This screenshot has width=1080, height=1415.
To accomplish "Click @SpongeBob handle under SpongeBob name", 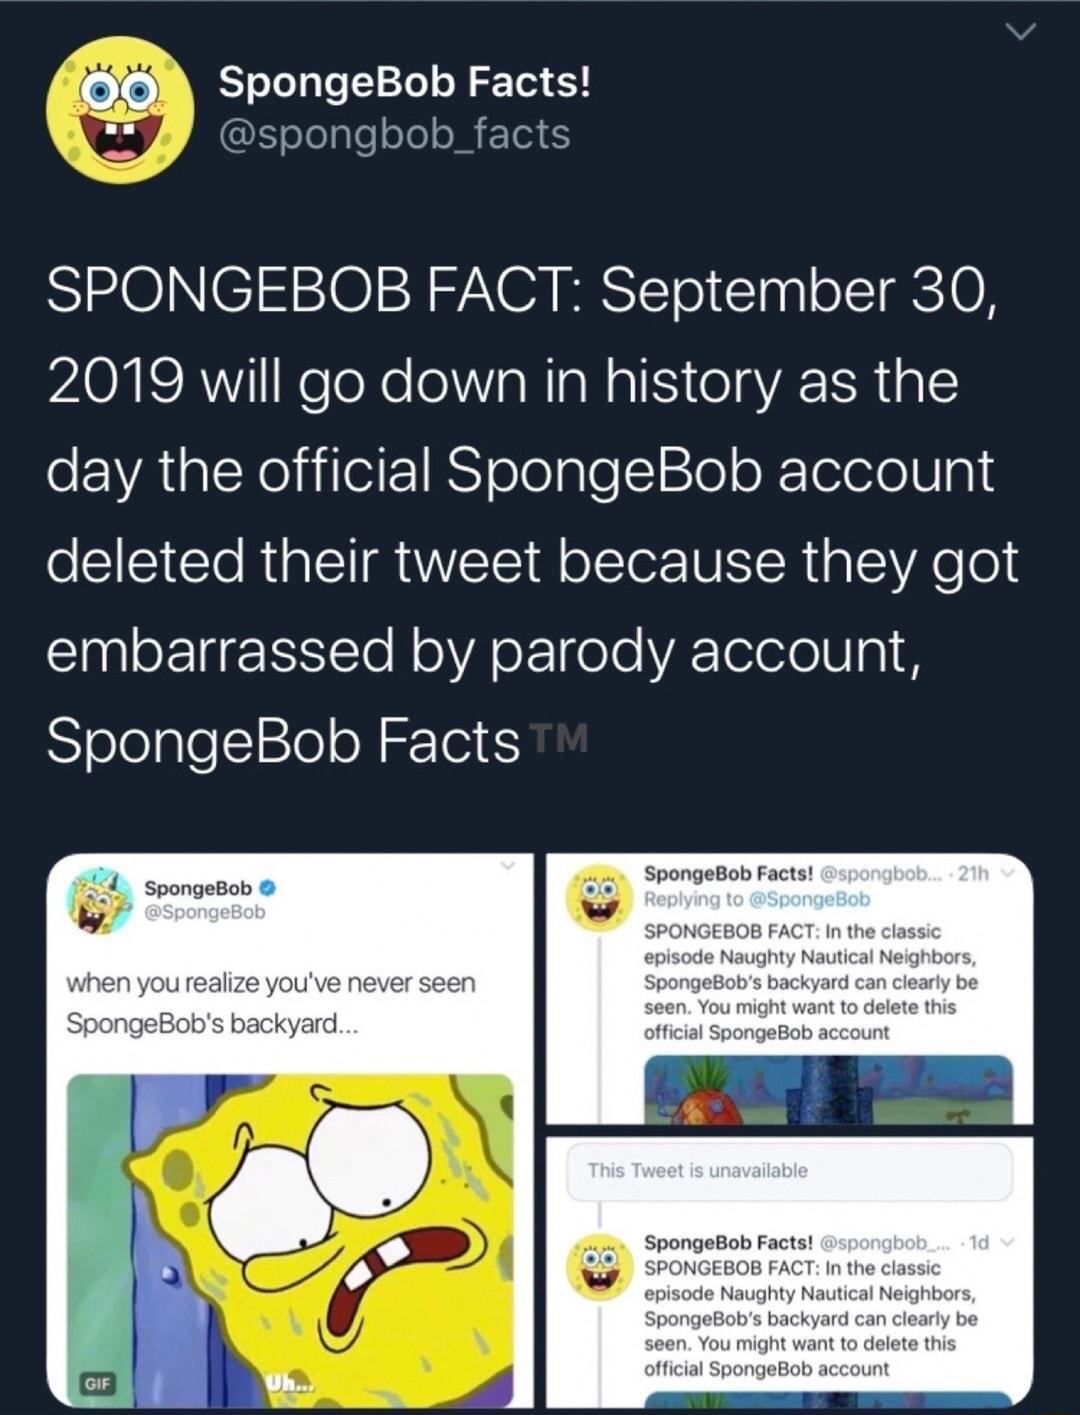I will coord(207,911).
